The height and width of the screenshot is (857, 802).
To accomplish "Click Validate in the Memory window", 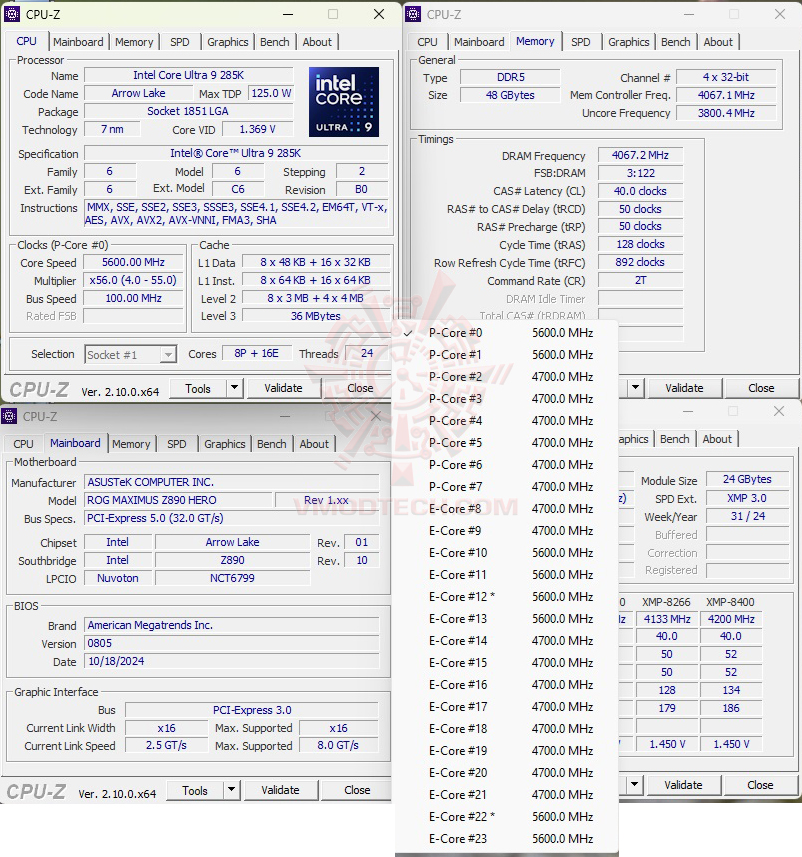I will (684, 388).
